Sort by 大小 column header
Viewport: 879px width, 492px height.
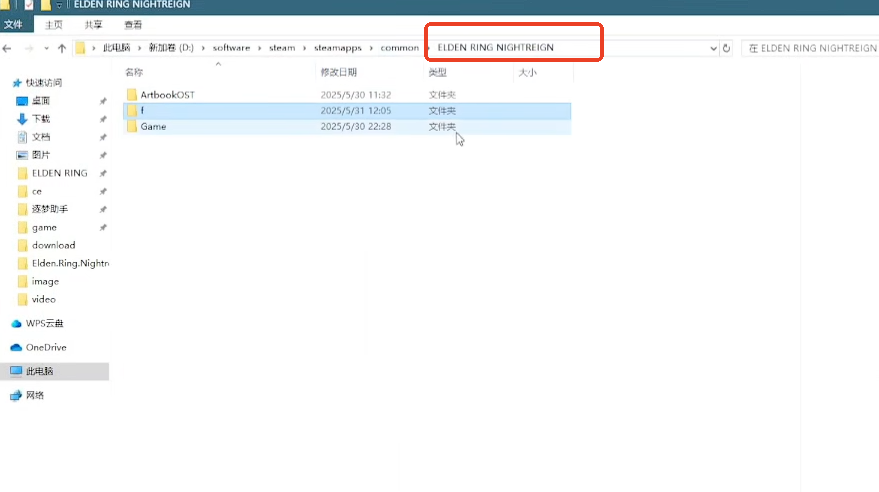(x=527, y=72)
